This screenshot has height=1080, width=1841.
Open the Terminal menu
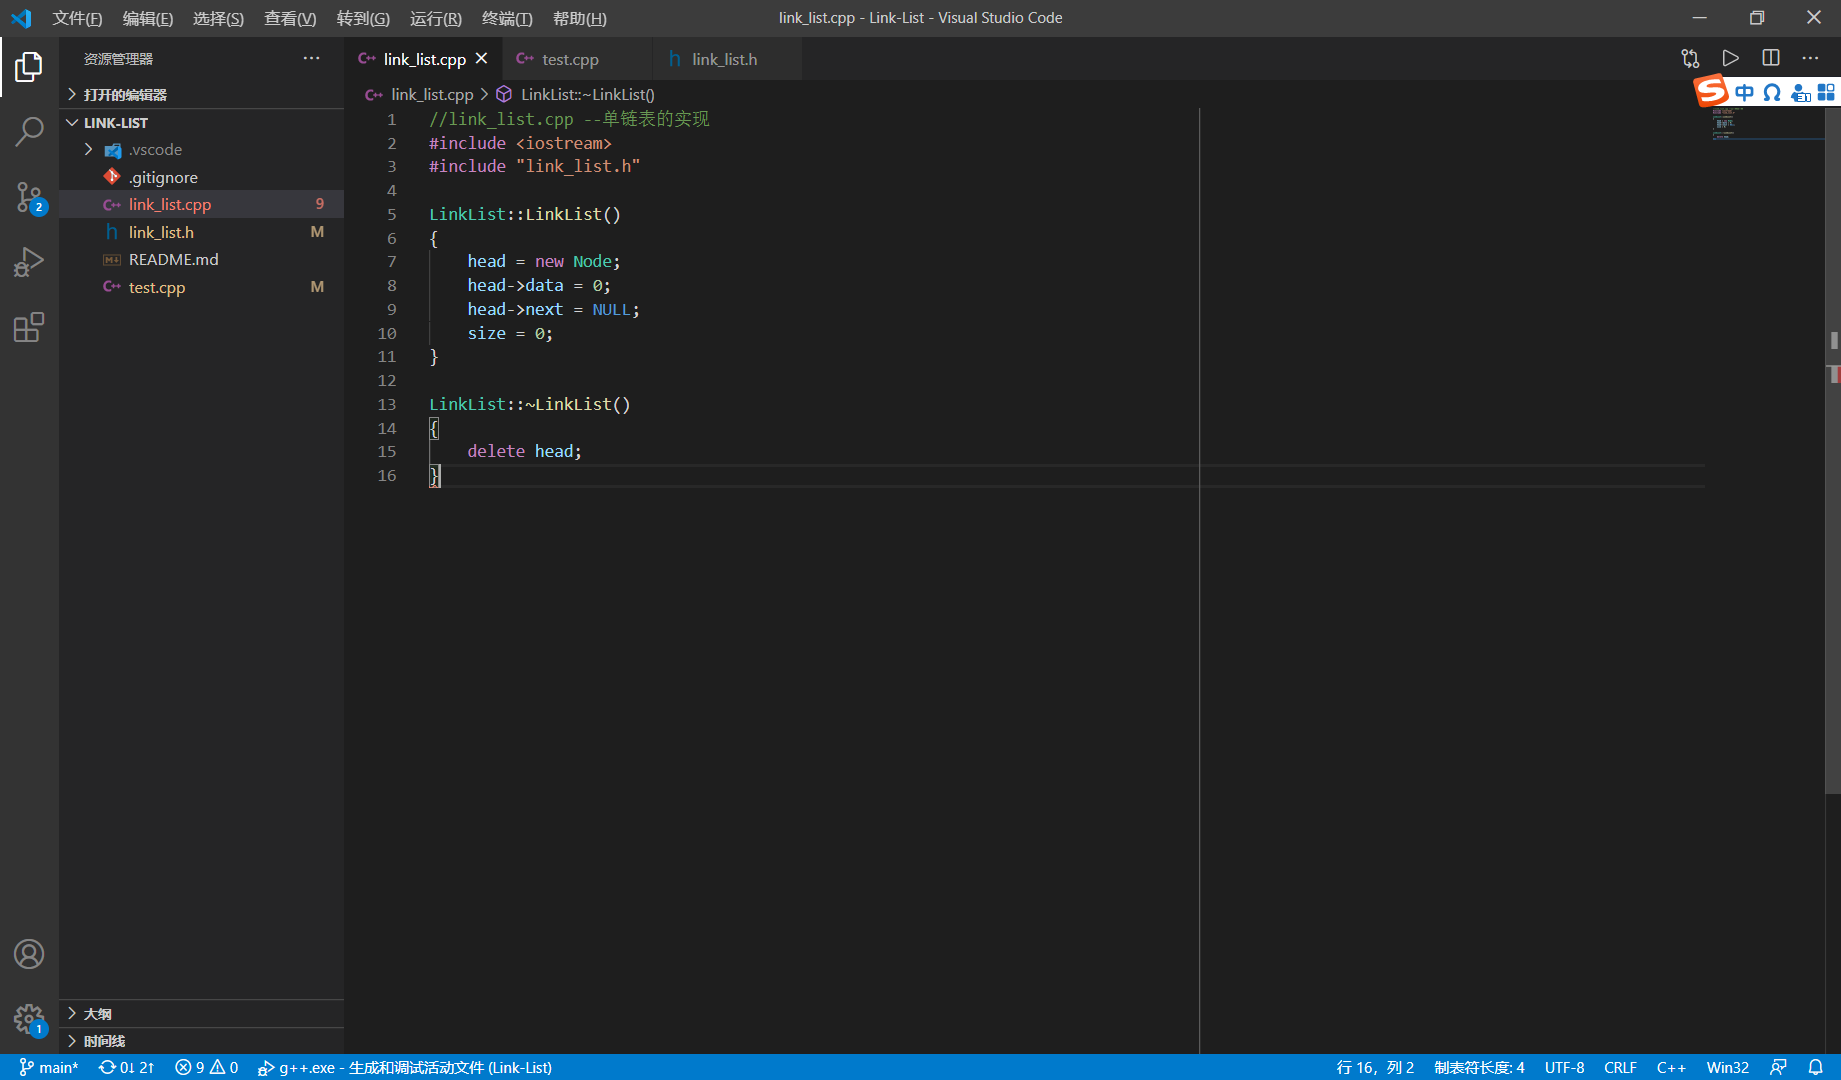pos(507,18)
